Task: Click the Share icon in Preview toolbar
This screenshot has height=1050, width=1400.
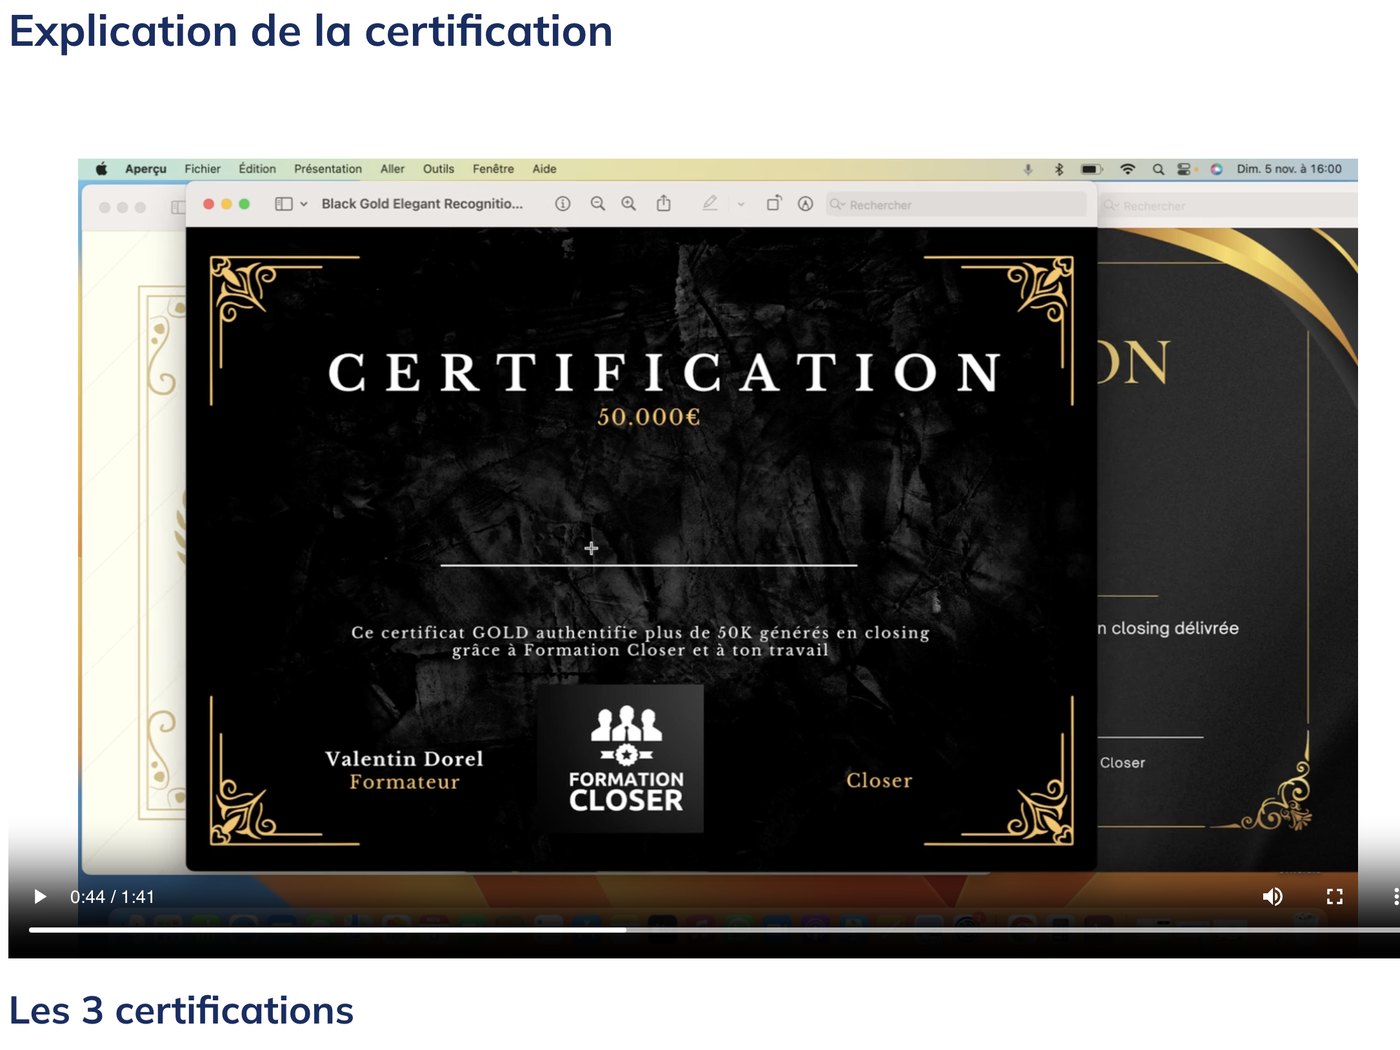Action: tap(663, 203)
